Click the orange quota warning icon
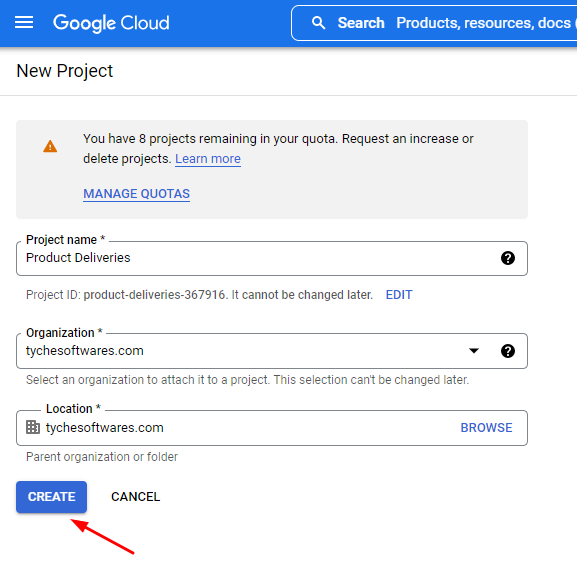Screen dimensions: 577x580 pos(50,146)
